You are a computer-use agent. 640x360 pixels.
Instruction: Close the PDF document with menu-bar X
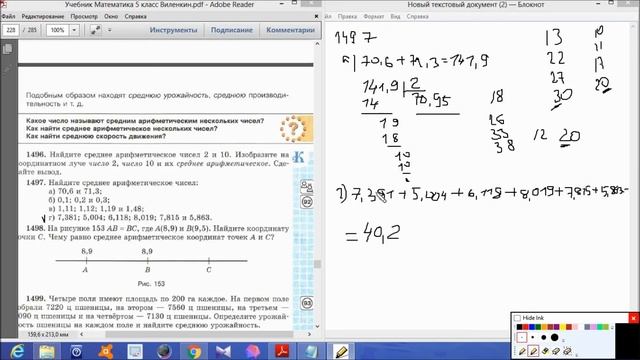[316, 17]
